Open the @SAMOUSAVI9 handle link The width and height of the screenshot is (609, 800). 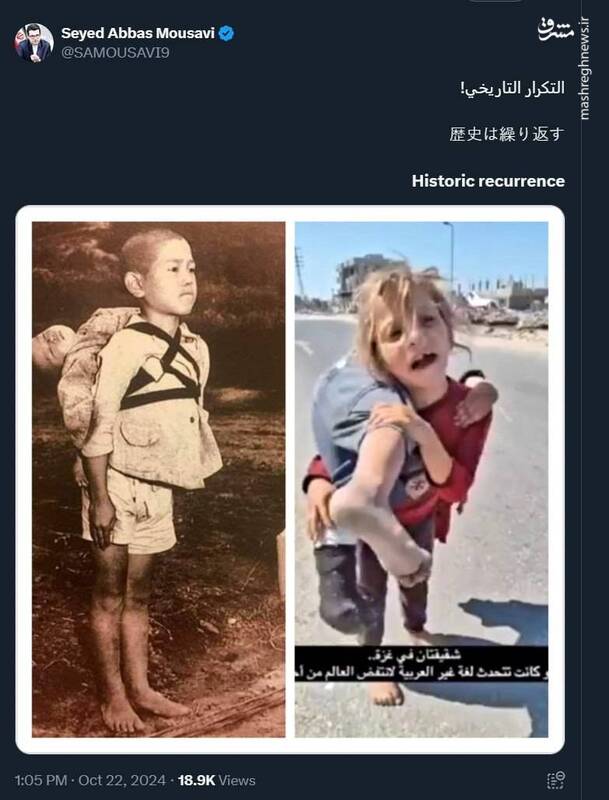(115, 53)
